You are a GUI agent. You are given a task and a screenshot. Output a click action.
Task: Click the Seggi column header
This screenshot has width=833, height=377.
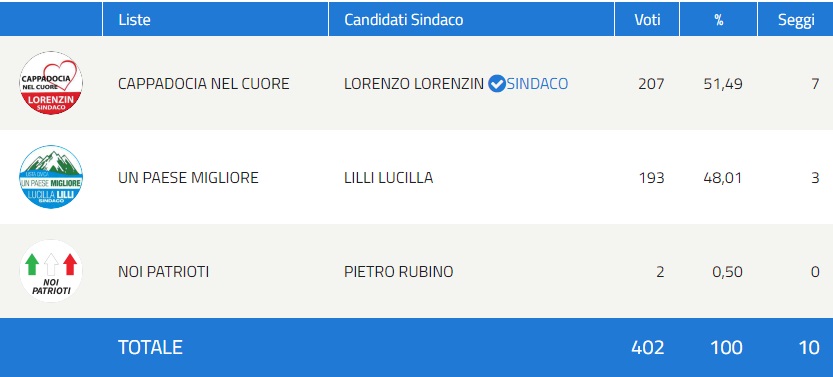click(795, 20)
